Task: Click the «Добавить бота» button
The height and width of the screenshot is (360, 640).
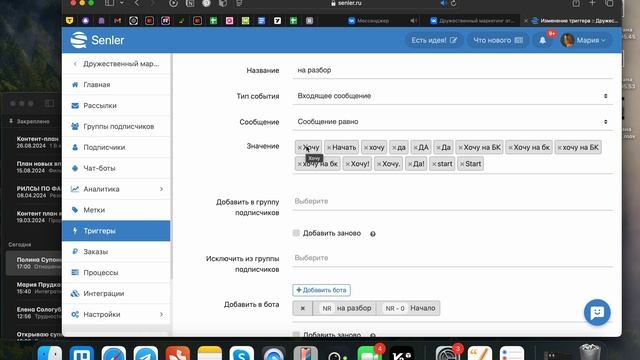Action: click(322, 290)
